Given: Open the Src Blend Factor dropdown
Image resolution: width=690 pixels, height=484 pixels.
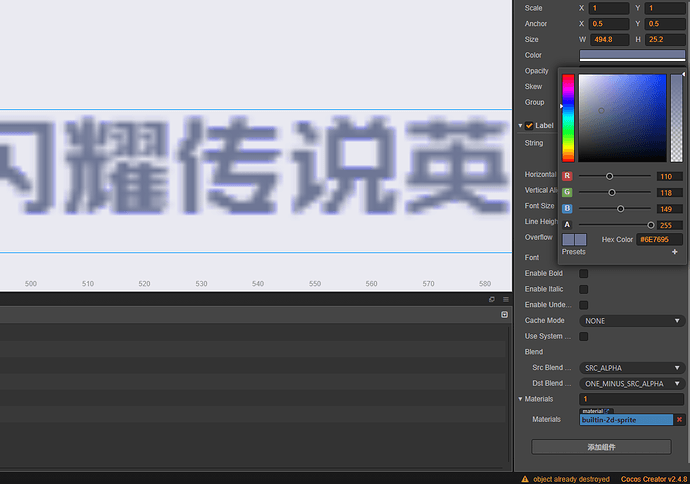Looking at the screenshot, I should tap(632, 368).
